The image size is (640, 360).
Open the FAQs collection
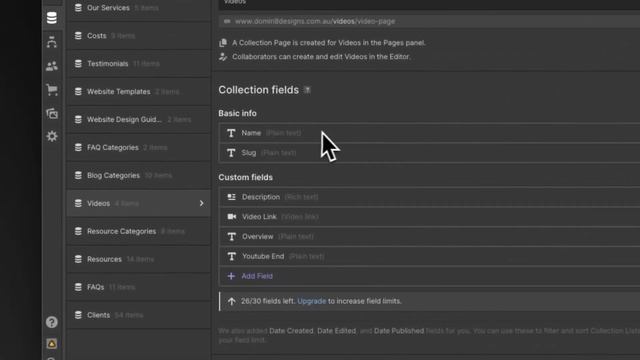(x=138, y=287)
